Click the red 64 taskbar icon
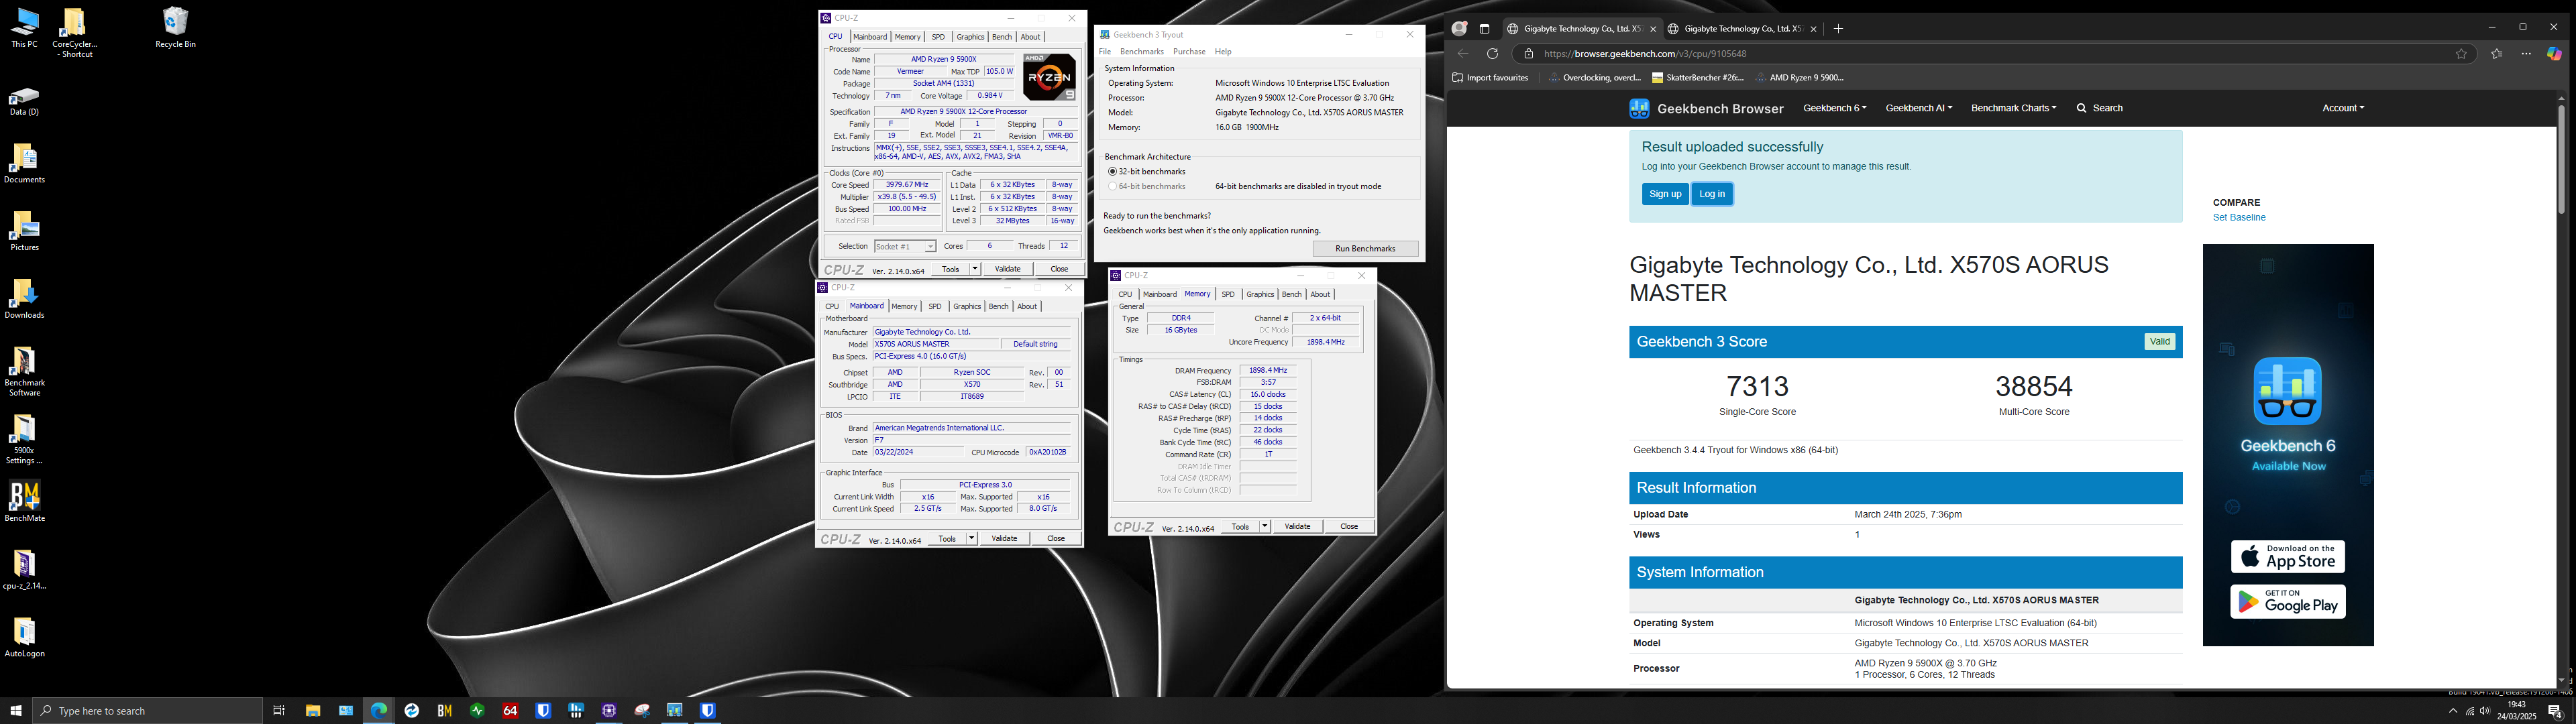2576x724 pixels. click(510, 711)
